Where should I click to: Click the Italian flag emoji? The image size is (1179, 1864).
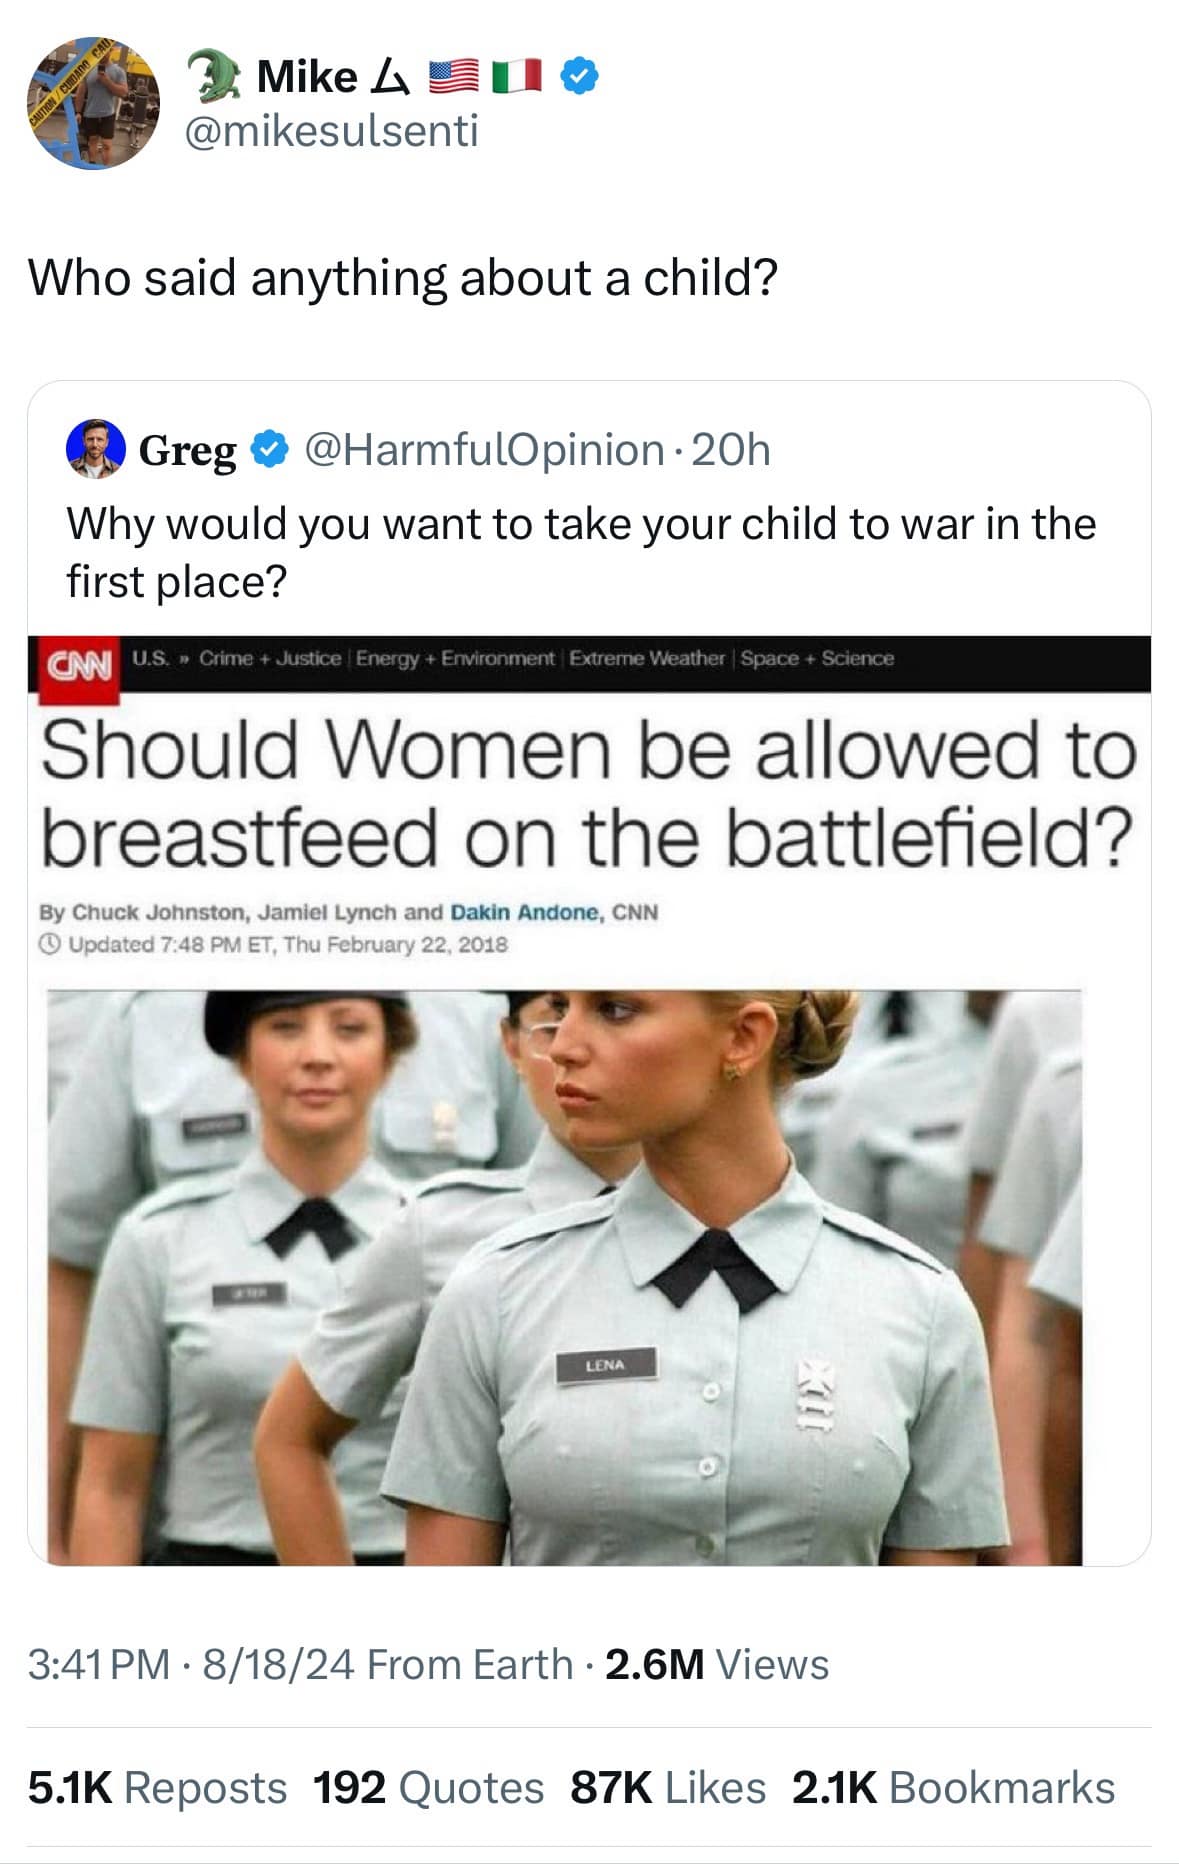click(518, 77)
